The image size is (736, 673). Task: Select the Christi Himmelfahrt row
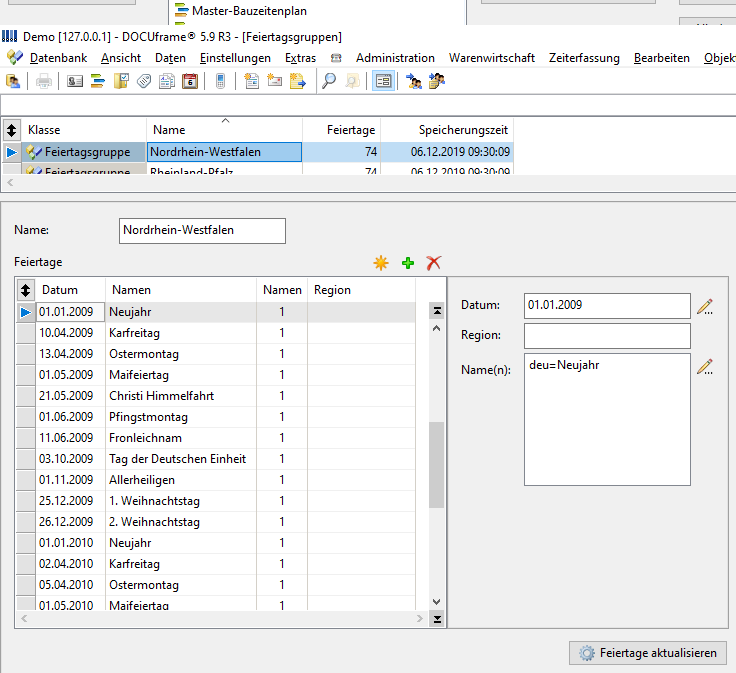click(x=216, y=396)
